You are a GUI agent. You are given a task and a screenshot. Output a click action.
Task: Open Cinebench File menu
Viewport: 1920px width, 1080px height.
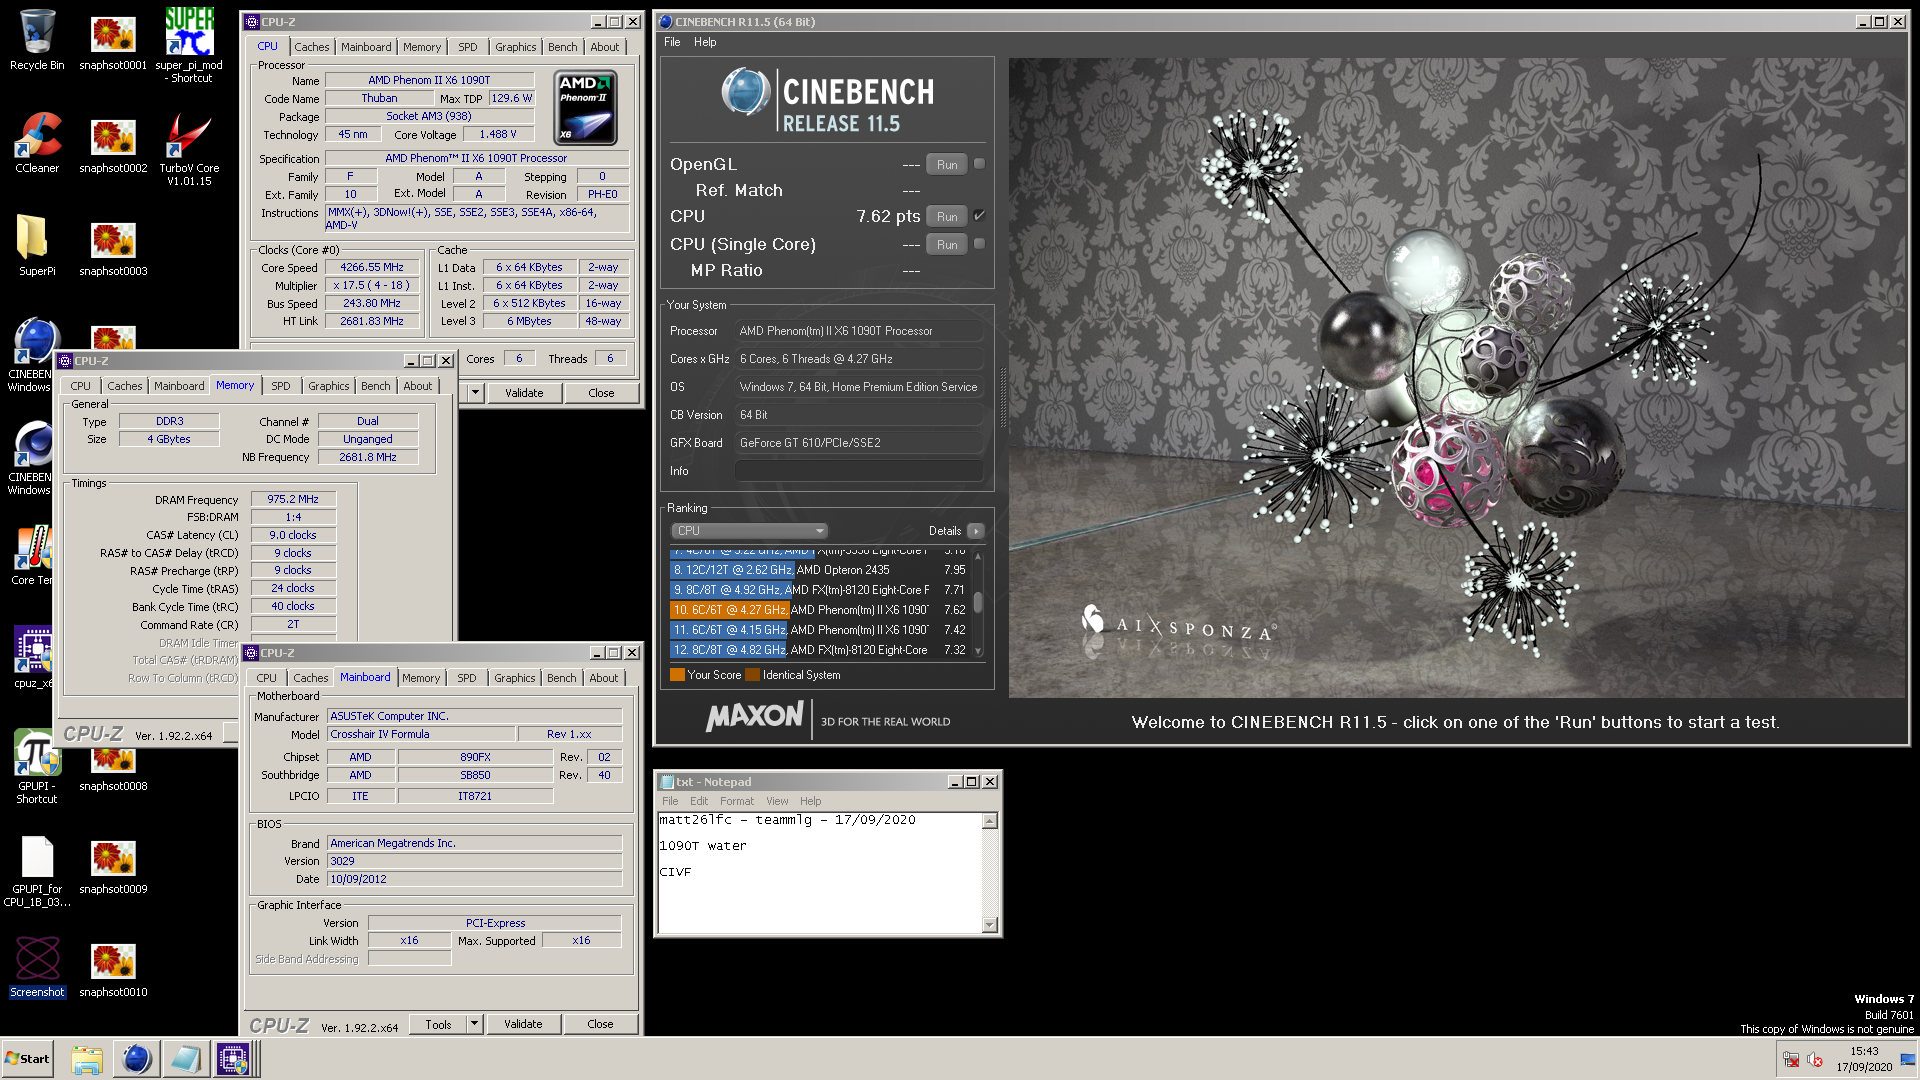click(x=672, y=42)
